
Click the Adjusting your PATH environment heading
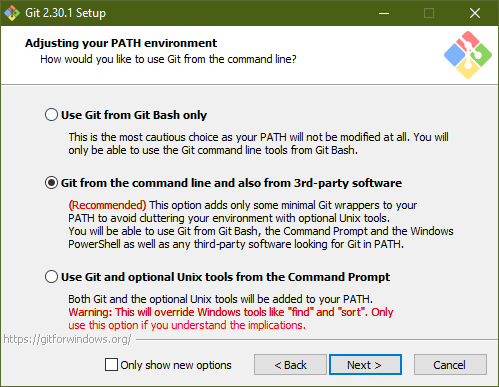(x=121, y=43)
